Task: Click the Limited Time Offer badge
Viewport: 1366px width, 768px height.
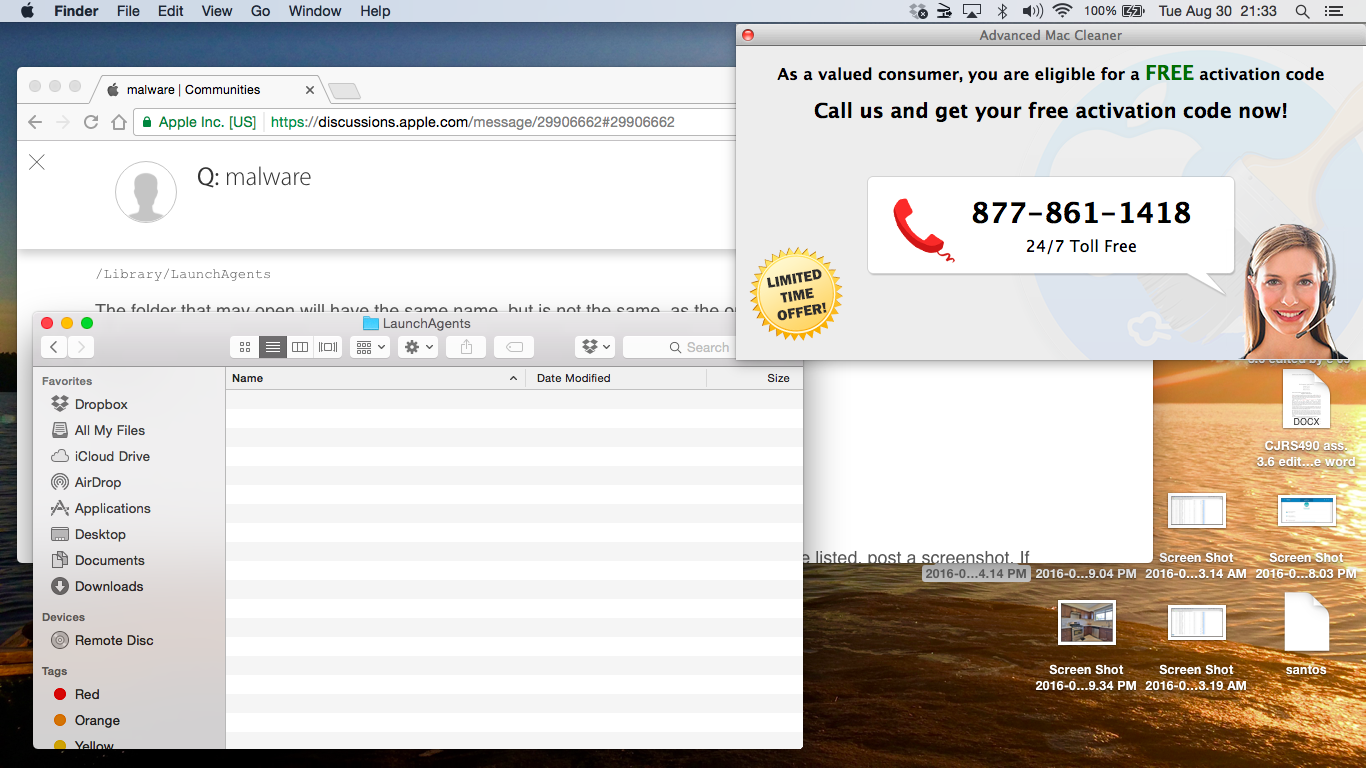Action: pos(796,294)
